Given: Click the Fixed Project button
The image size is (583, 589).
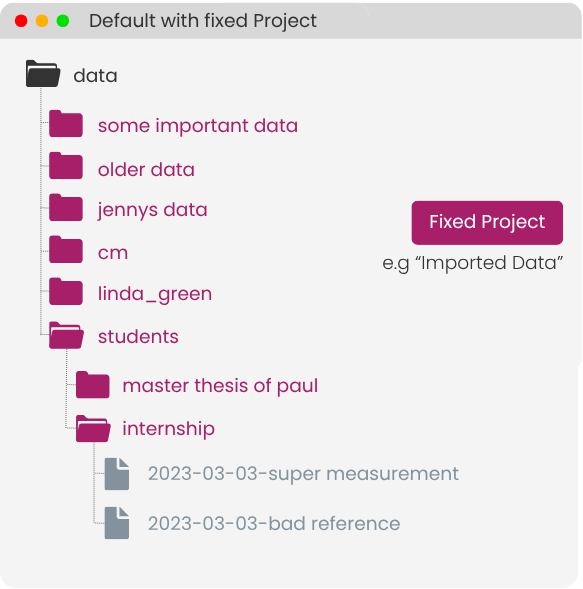Looking at the screenshot, I should (x=487, y=223).
